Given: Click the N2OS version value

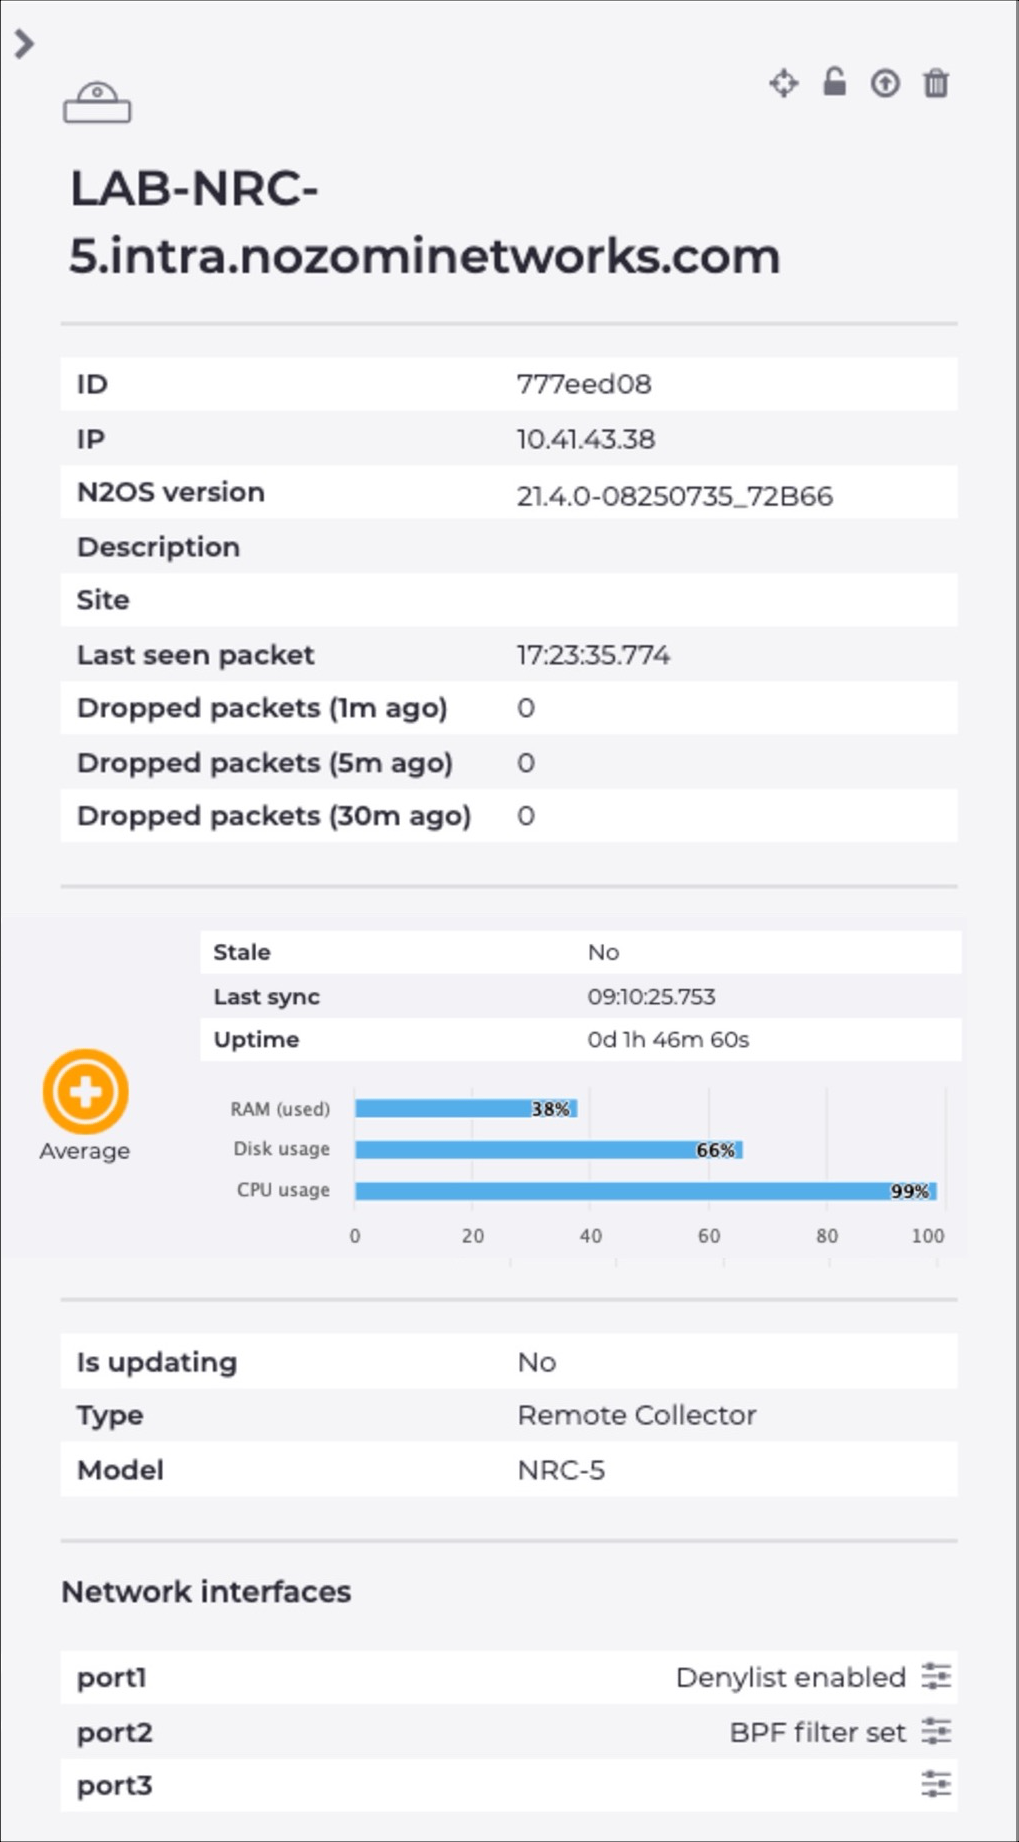Looking at the screenshot, I should [675, 496].
